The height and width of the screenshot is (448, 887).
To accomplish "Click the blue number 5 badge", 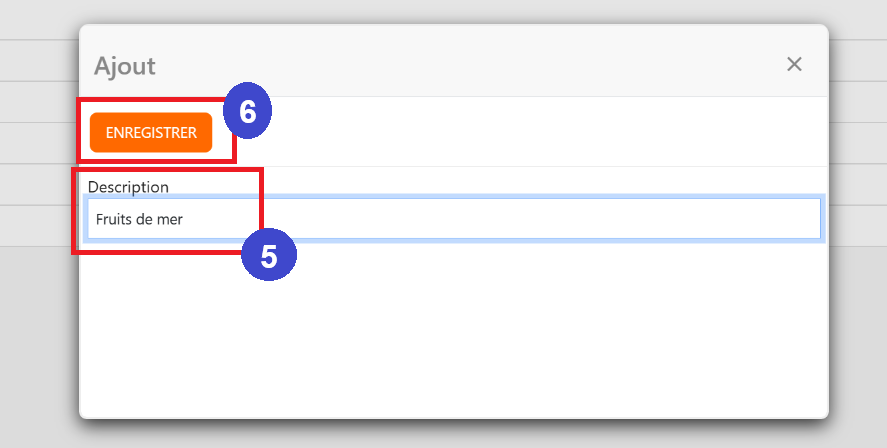I will pos(269,255).
